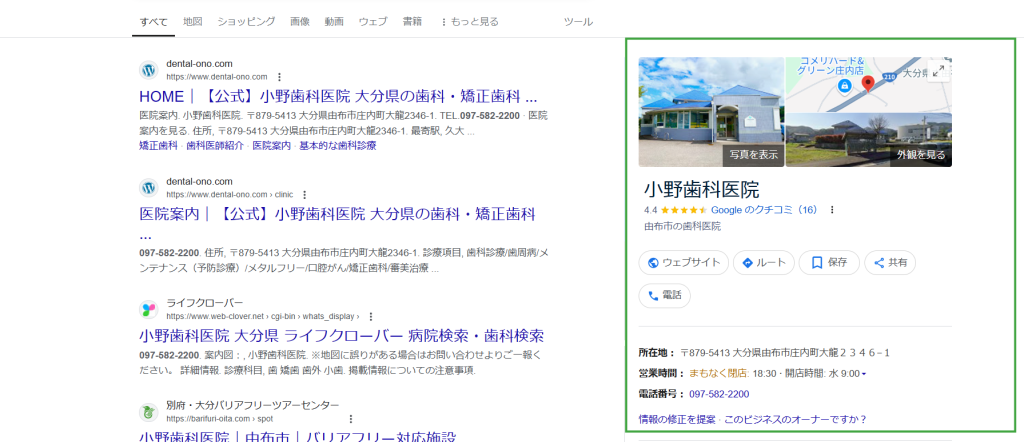This screenshot has width=1024, height=442.
Task: Switch to the 地図 tab
Action: coord(193,21)
